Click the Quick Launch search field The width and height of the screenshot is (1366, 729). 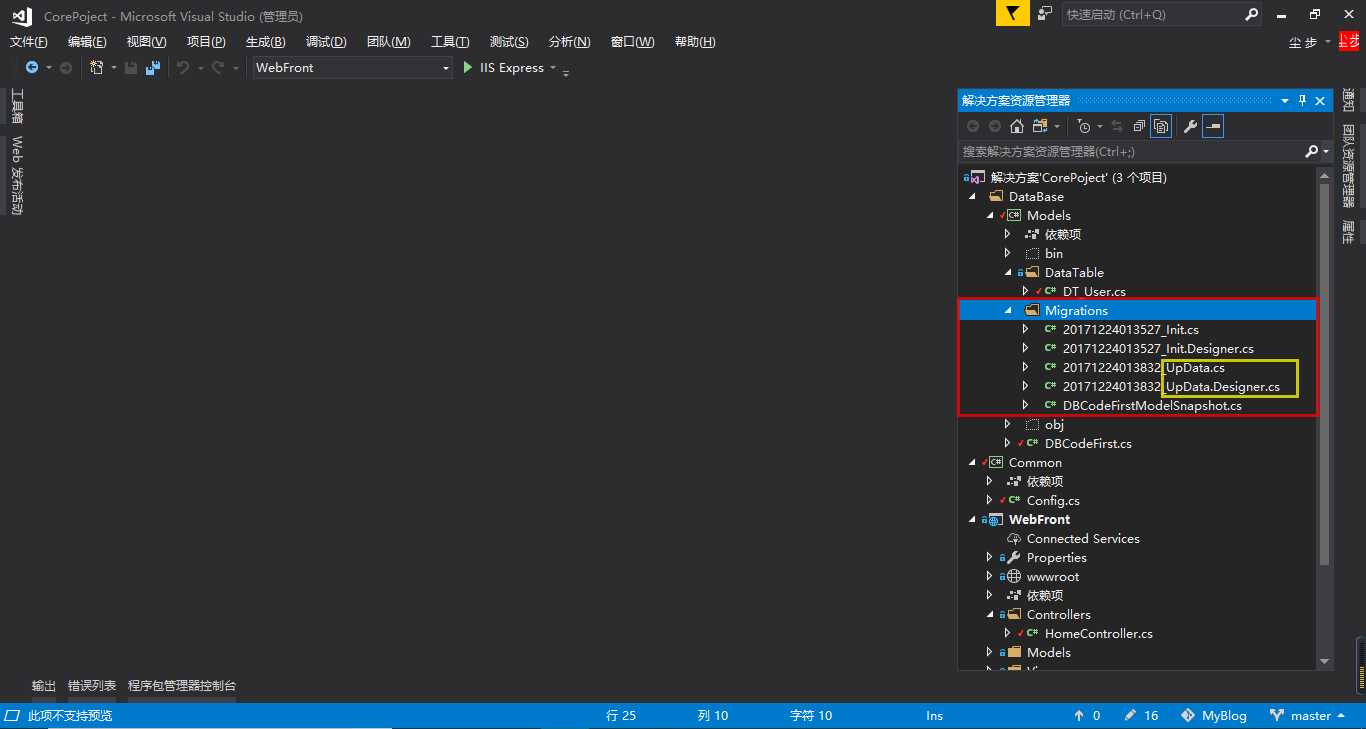1151,14
